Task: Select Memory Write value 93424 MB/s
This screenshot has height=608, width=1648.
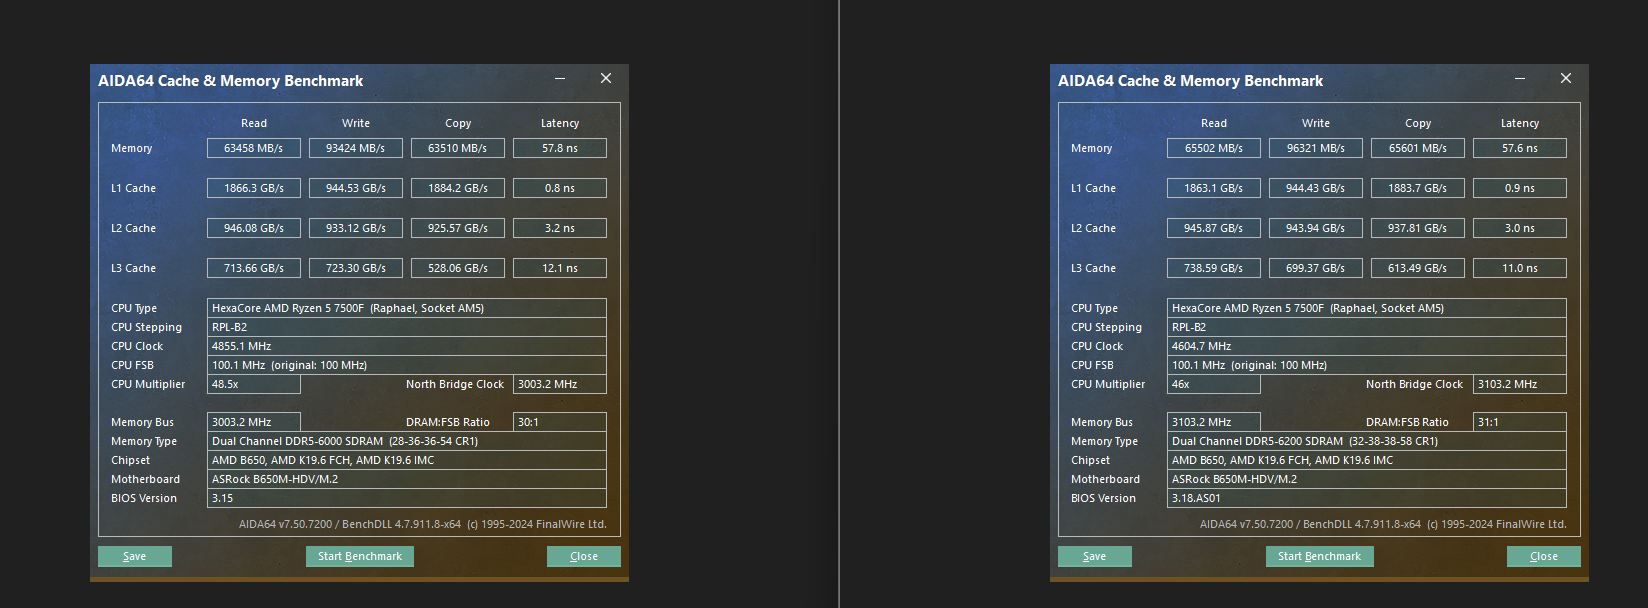Action: (356, 148)
